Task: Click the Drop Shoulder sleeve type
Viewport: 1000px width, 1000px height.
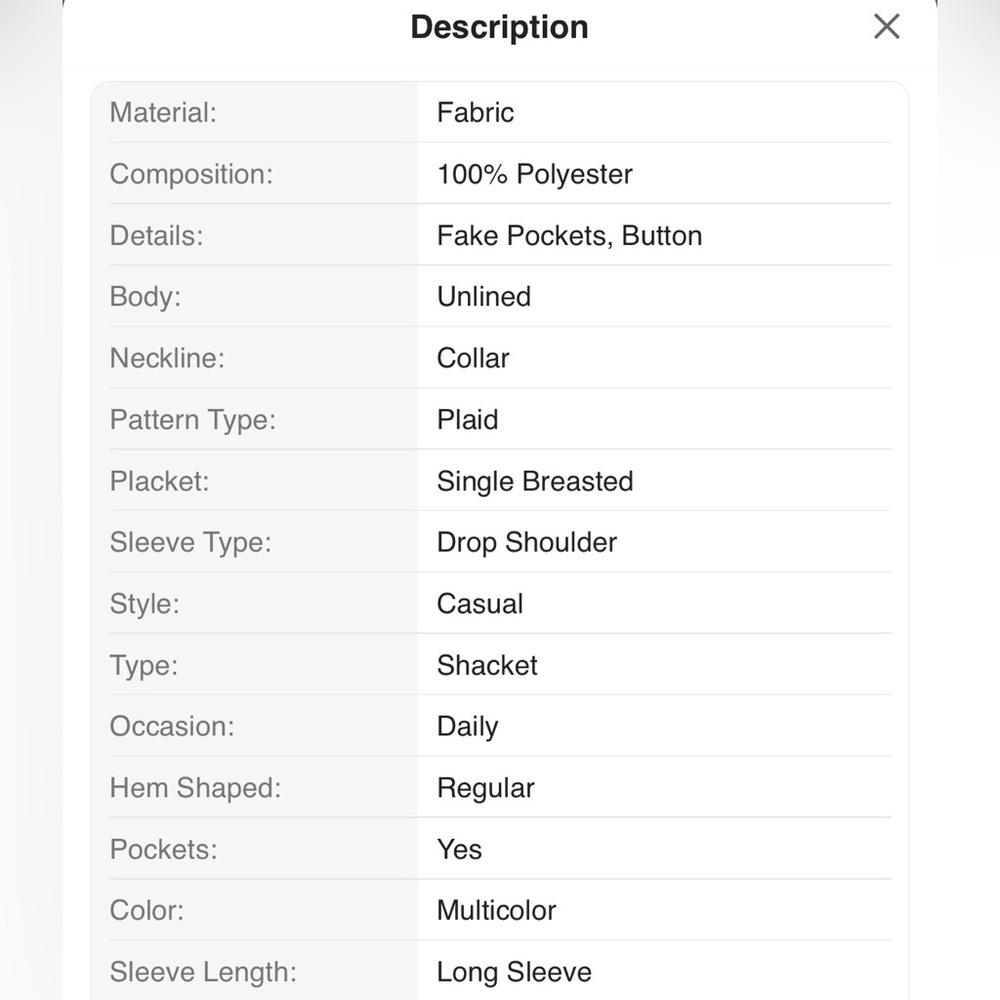Action: coord(527,542)
